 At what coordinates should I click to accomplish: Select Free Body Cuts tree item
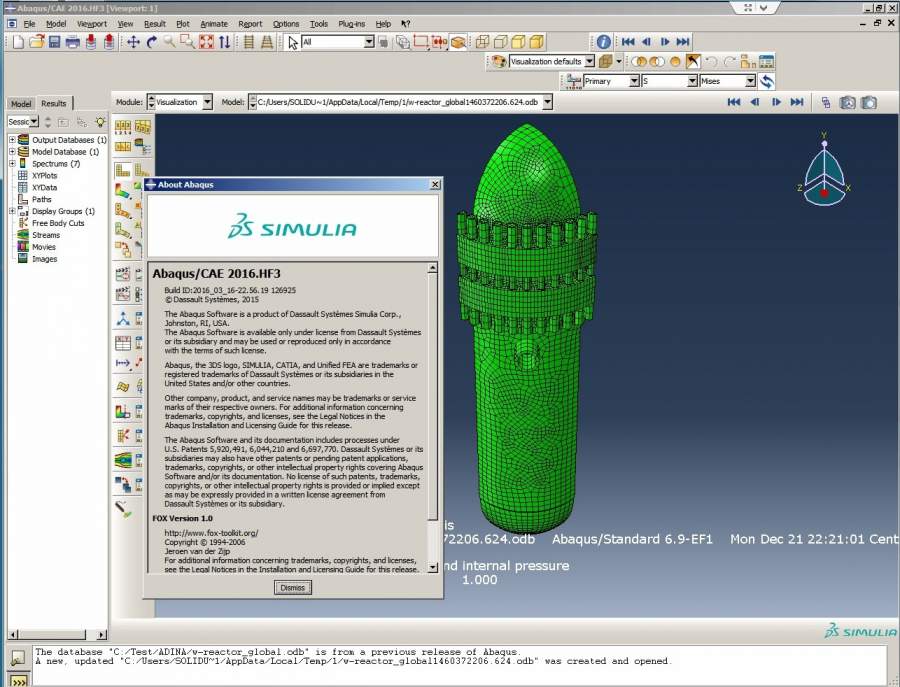[x=58, y=223]
